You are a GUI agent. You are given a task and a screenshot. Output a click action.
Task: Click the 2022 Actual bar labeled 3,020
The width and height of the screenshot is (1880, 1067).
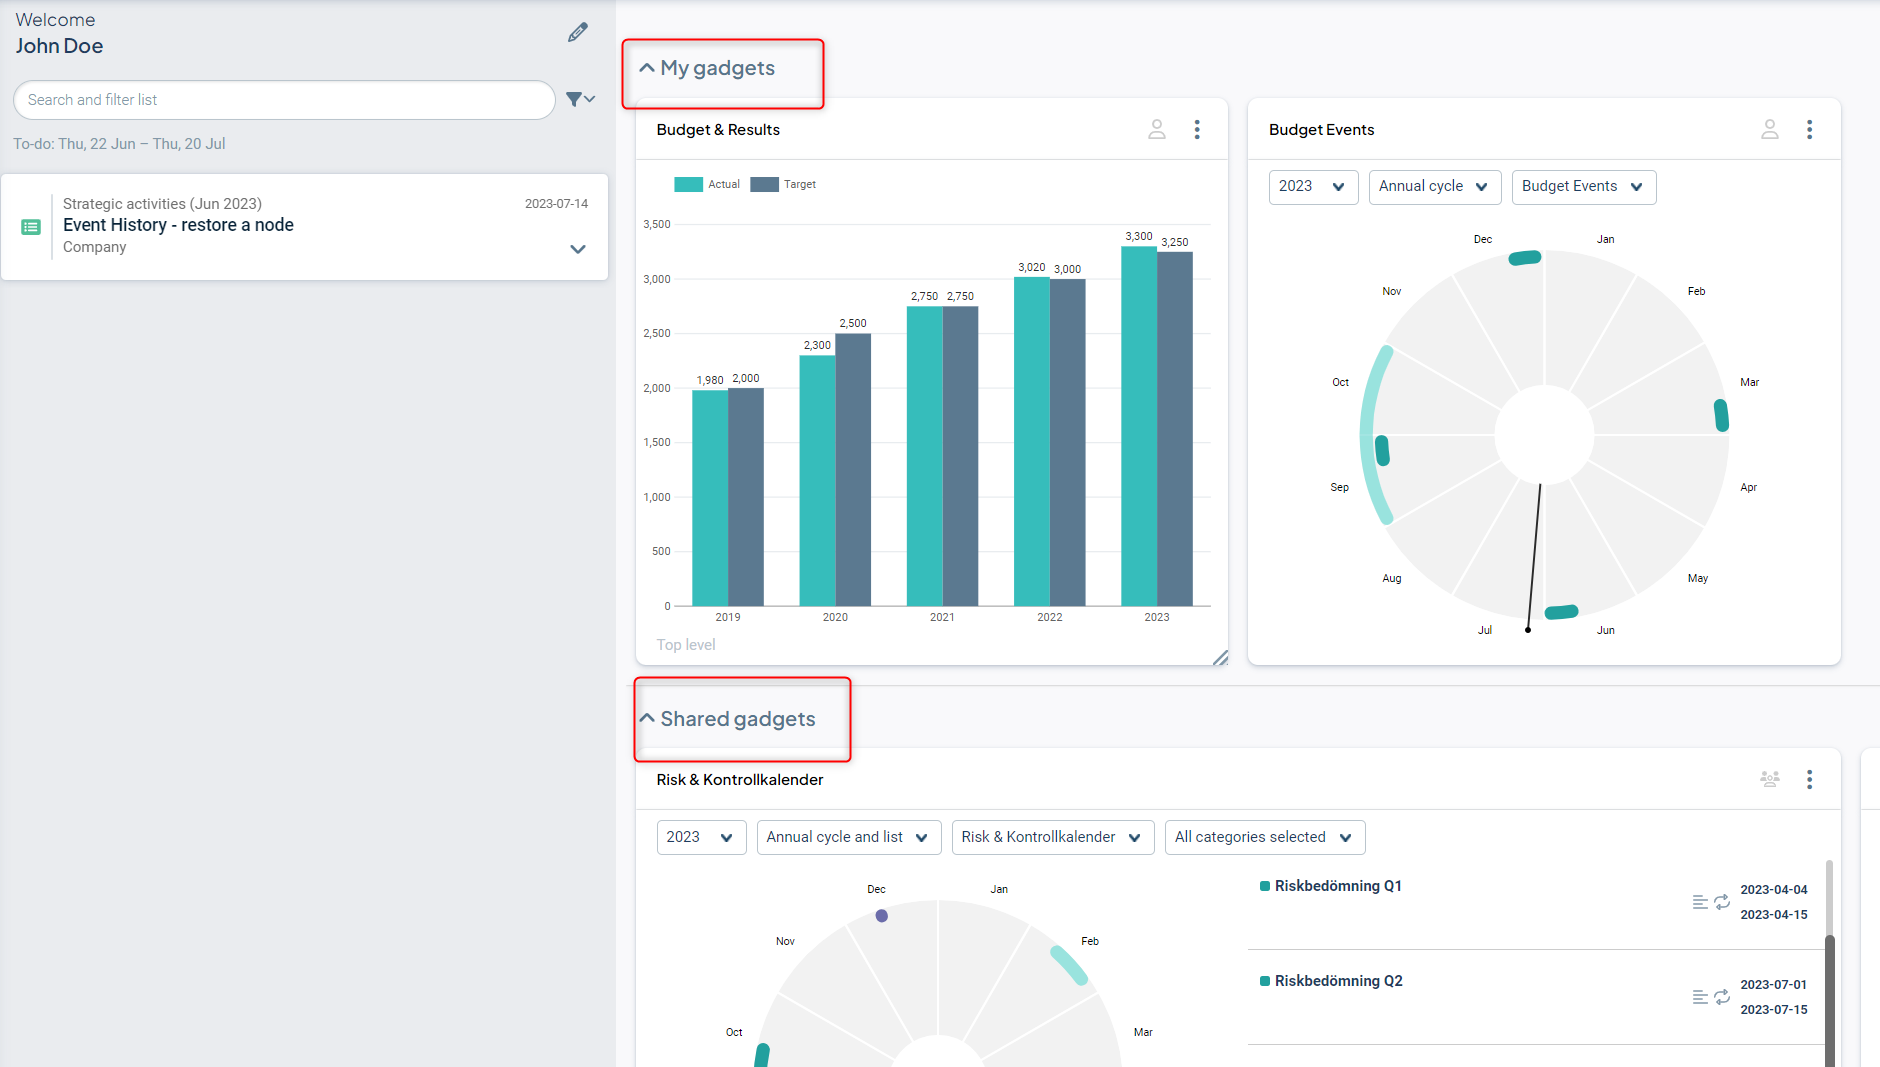tap(1032, 441)
